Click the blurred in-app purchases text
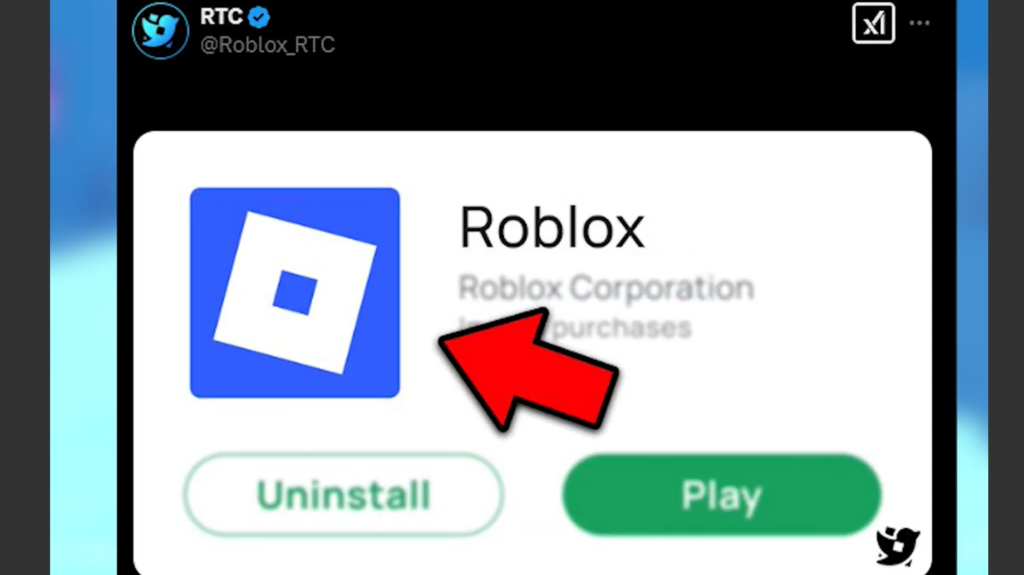 (575, 327)
